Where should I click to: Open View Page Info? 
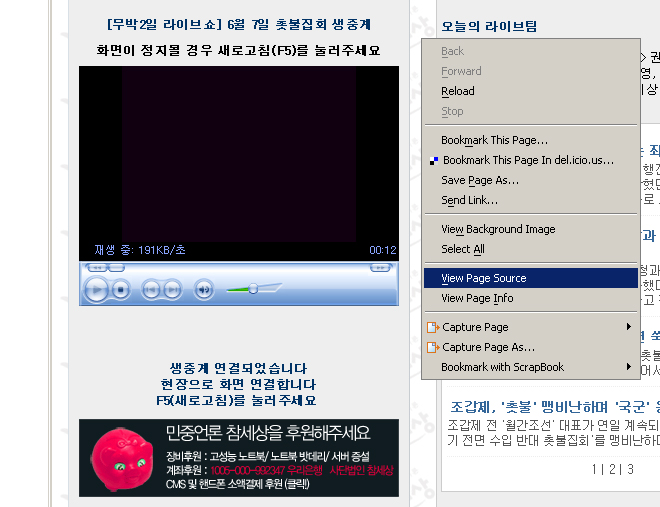[531, 298]
